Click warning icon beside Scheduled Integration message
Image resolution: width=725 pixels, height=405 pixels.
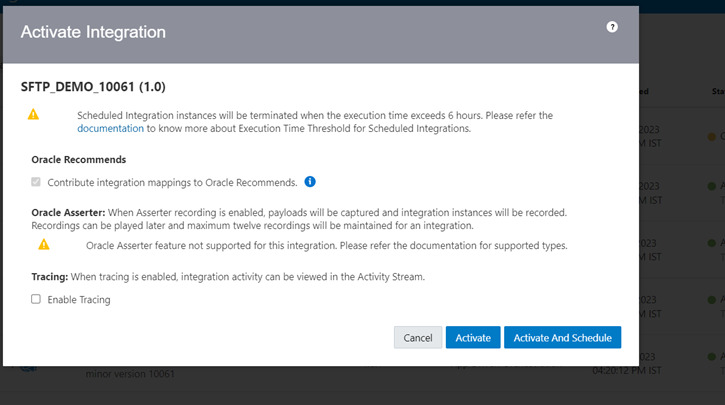tap(33, 114)
